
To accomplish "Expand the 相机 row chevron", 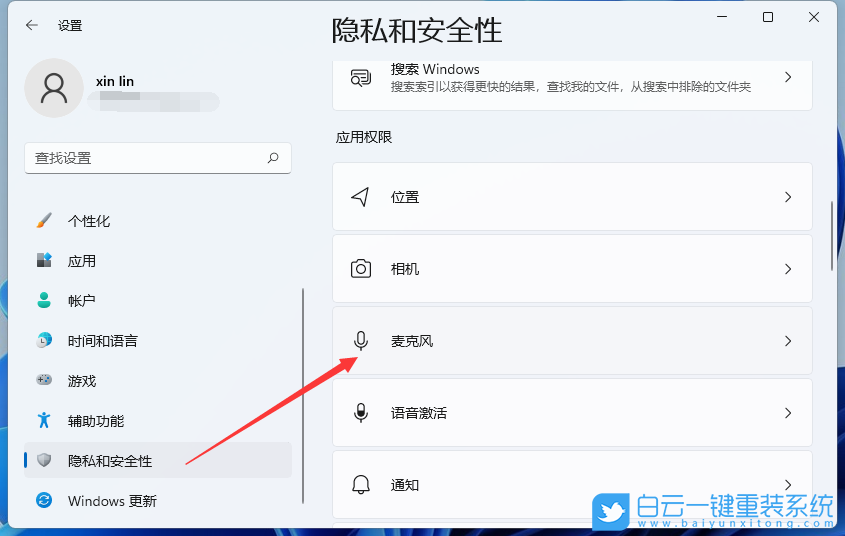I will click(788, 269).
